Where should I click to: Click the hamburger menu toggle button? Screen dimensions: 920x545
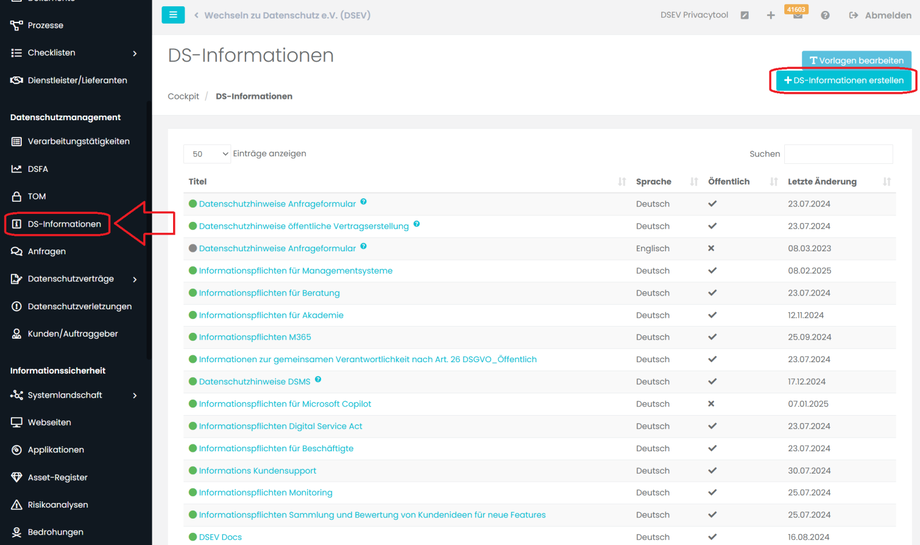point(173,15)
